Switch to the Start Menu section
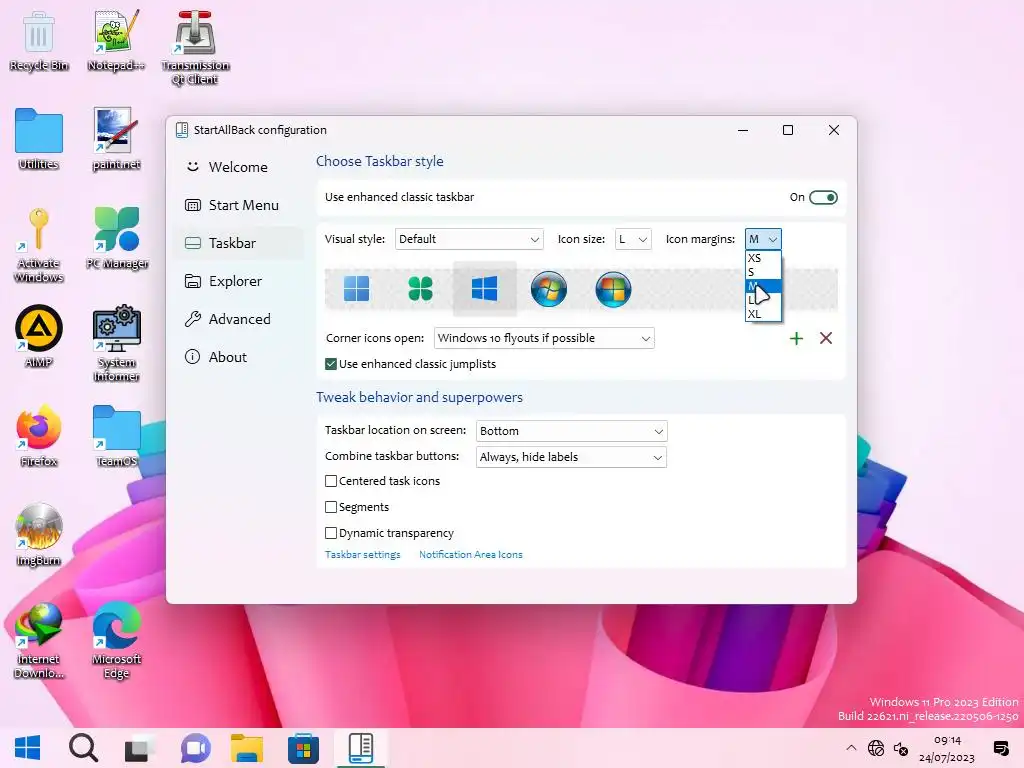The width and height of the screenshot is (1024, 768). (x=238, y=205)
